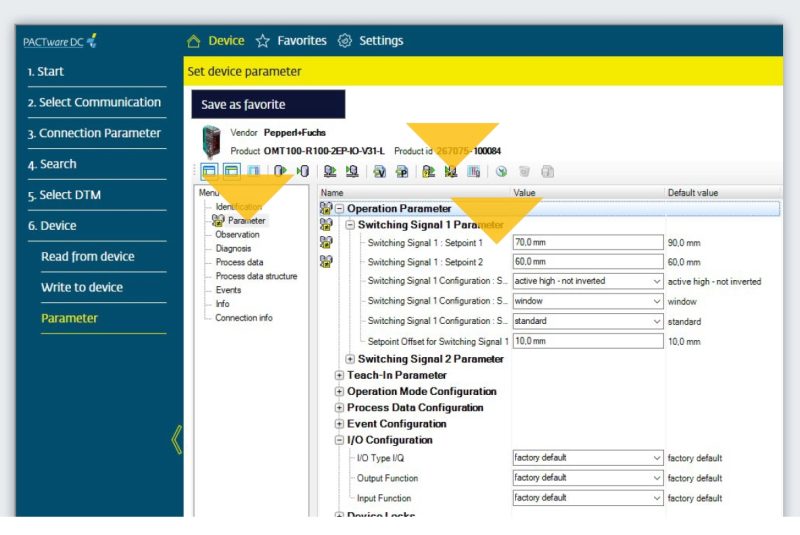Image resolution: width=800 pixels, height=535 pixels.
Task: Select 'Diagnosis' in the menu tree
Action: click(233, 248)
